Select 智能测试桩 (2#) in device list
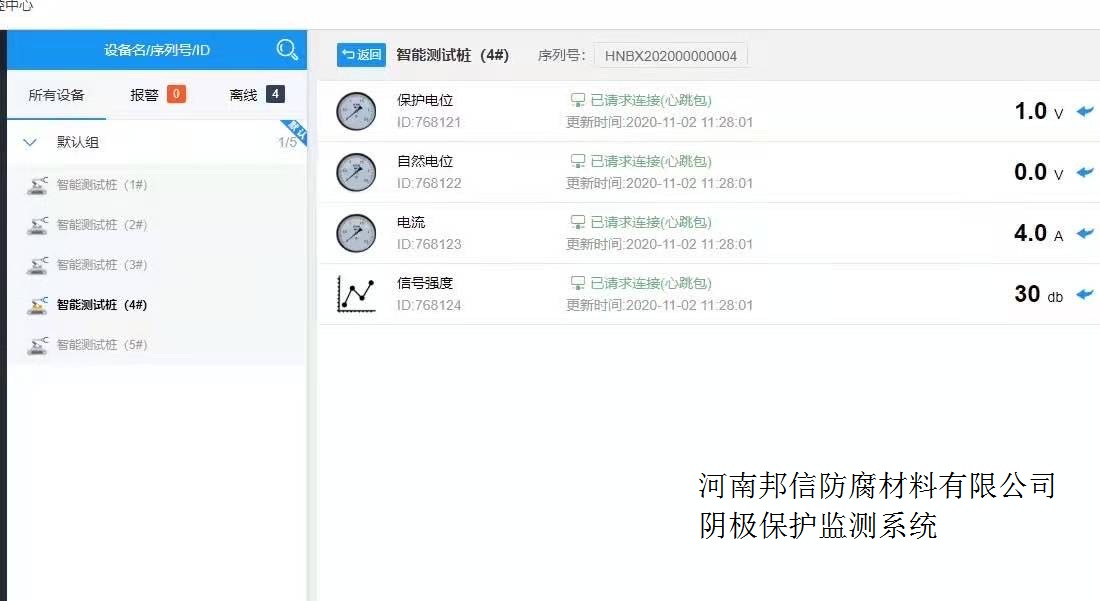1100x601 pixels. coord(101,225)
